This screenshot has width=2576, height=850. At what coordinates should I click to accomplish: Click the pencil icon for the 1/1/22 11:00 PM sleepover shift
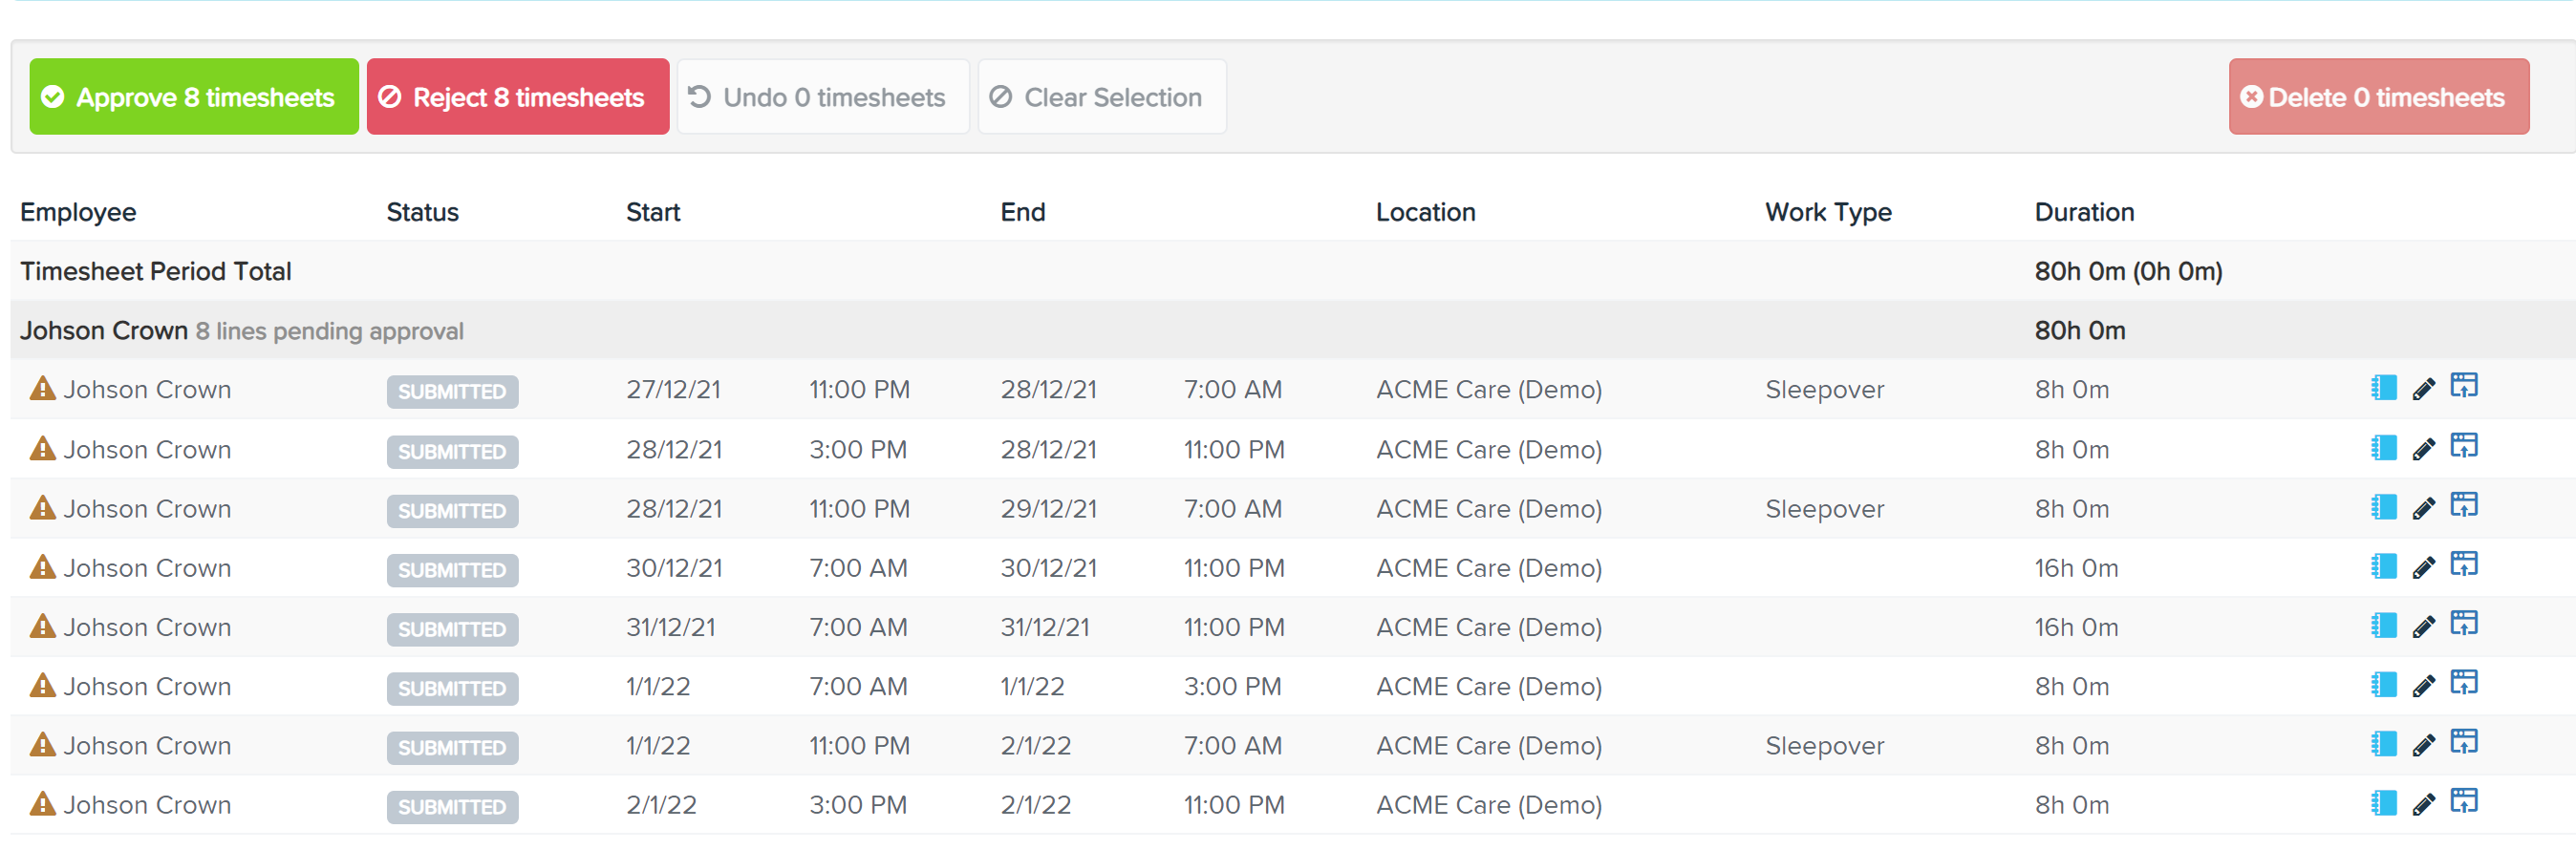[x=2424, y=746]
